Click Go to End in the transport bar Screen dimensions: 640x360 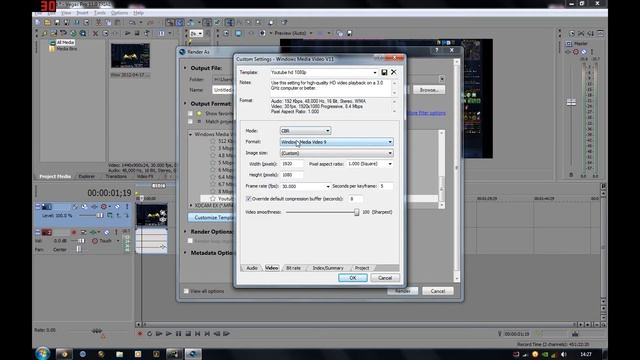tap(207, 334)
